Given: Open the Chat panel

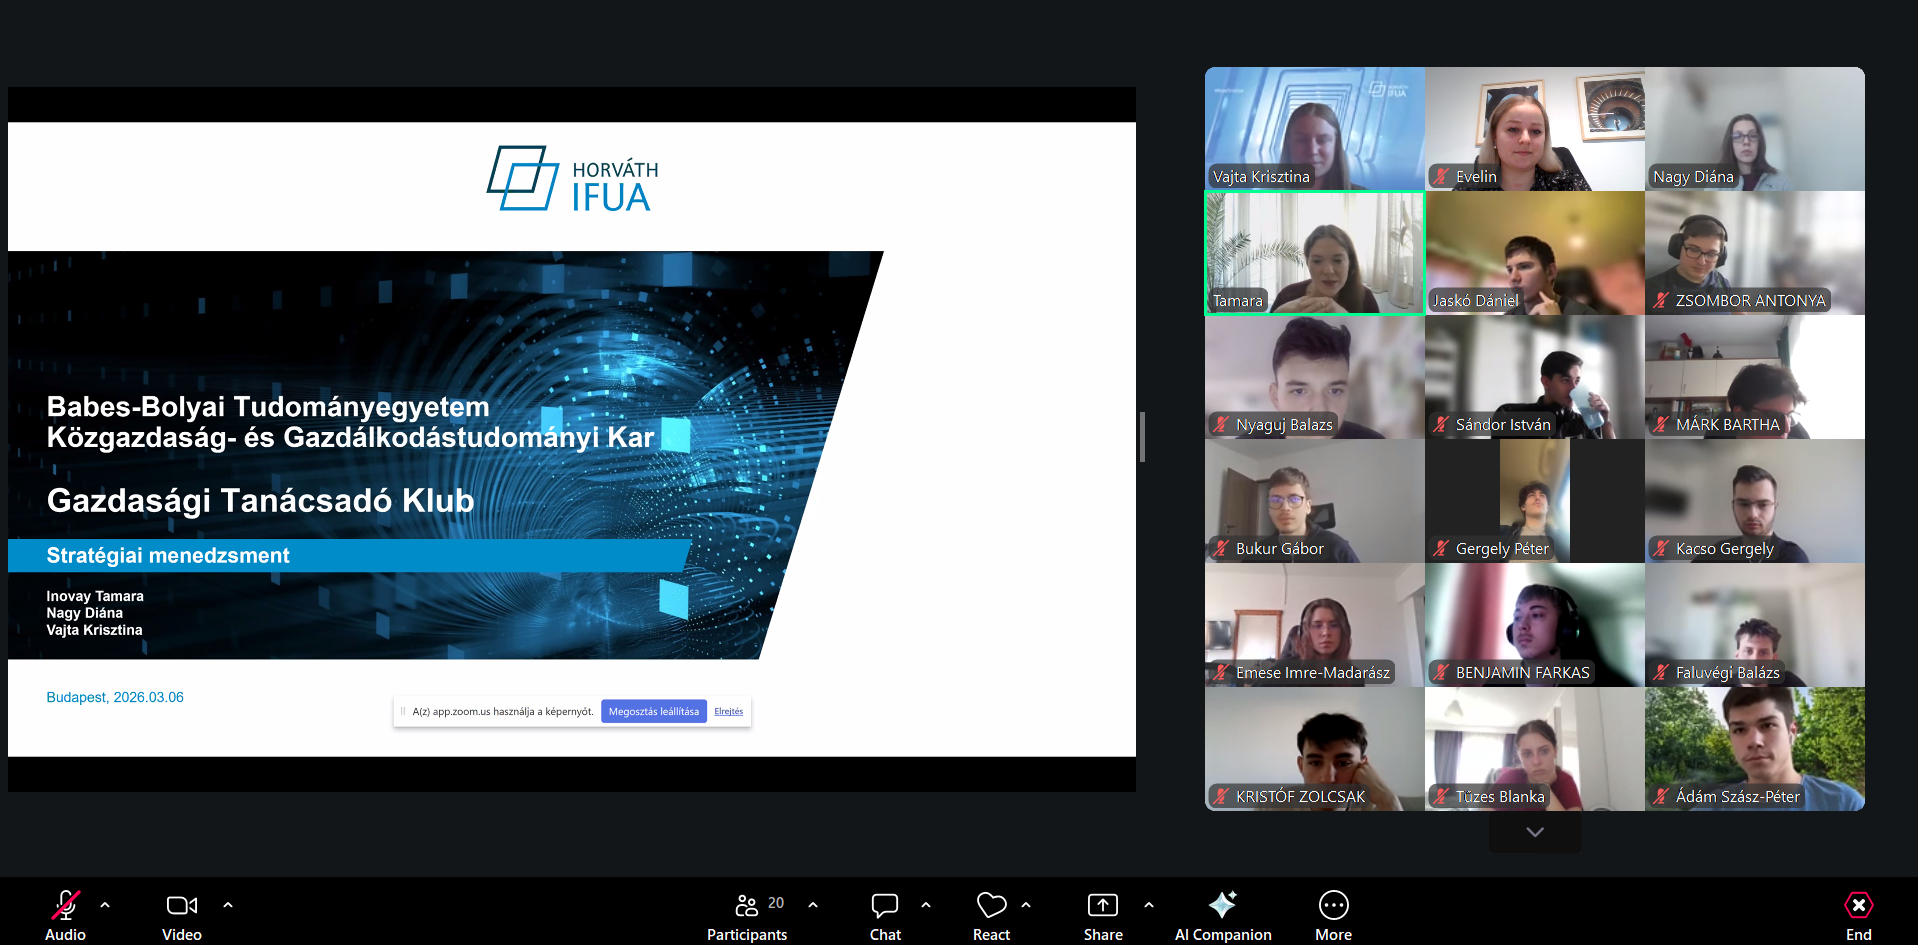Looking at the screenshot, I should tap(885, 907).
